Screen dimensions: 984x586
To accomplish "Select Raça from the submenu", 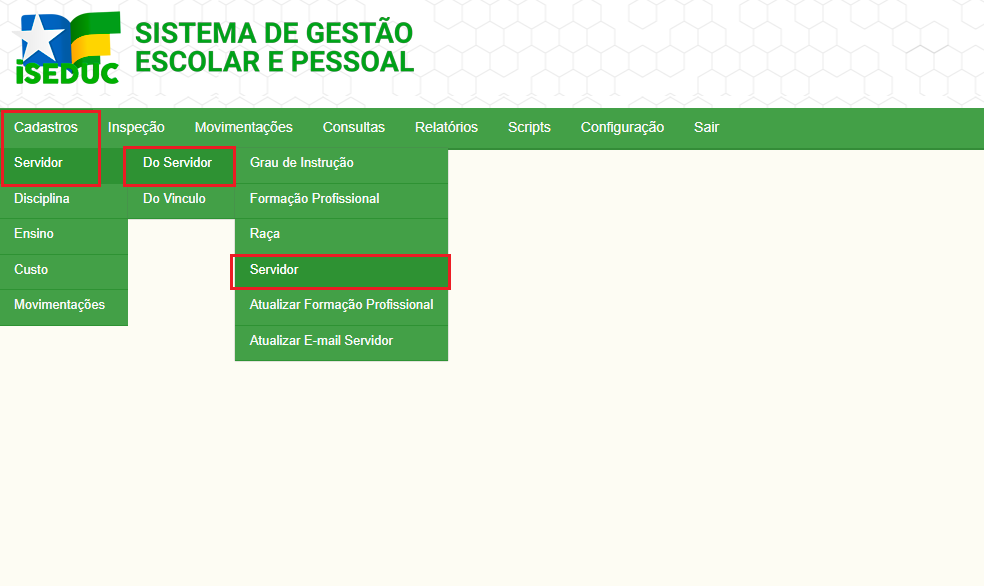I will tap(265, 234).
